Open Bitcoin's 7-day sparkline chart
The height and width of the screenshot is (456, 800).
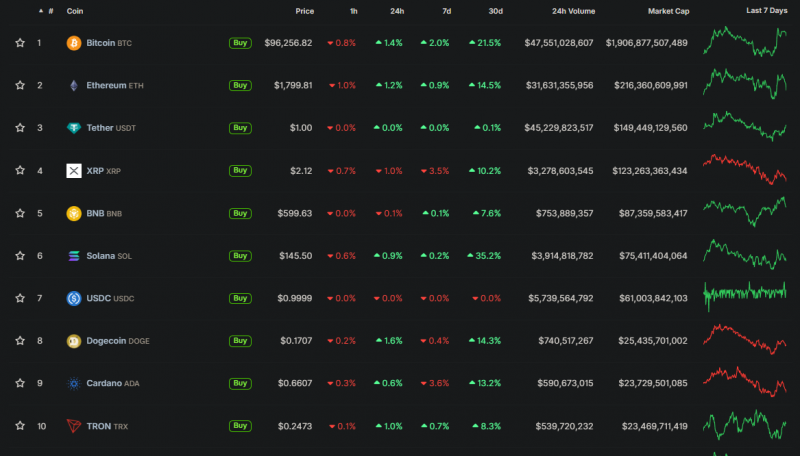[x=745, y=41]
